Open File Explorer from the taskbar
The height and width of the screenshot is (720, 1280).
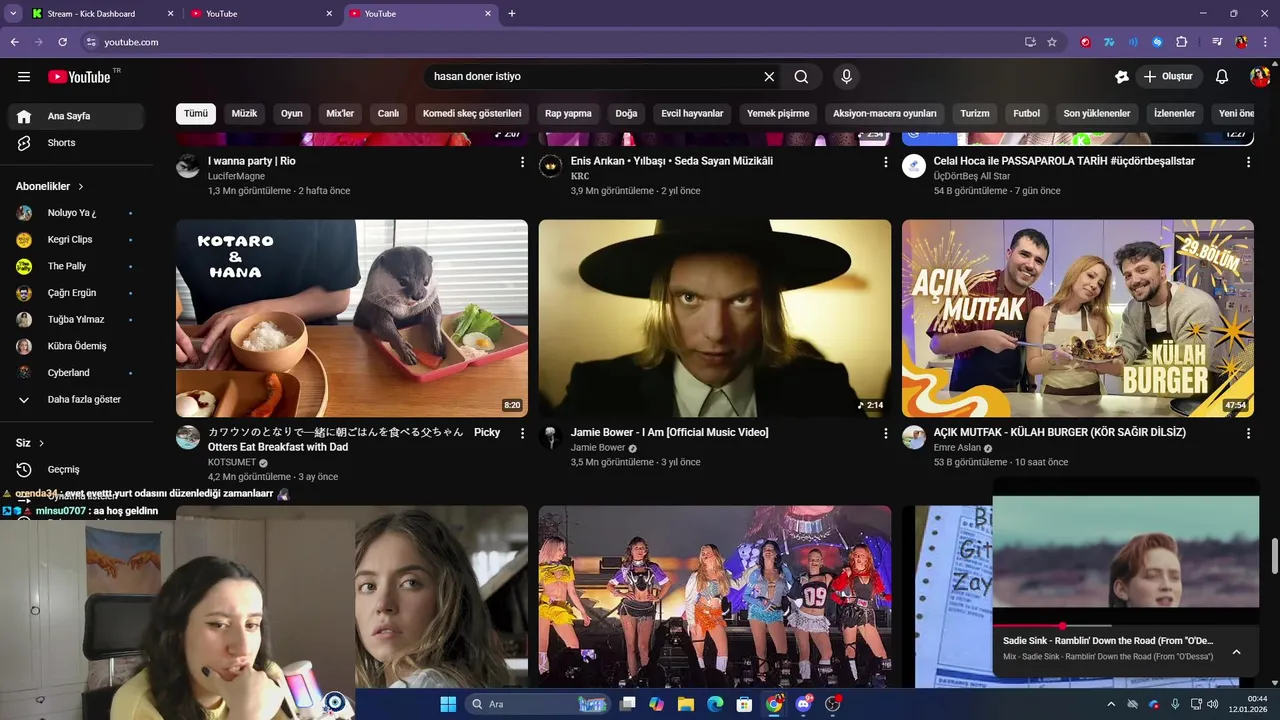tap(686, 704)
